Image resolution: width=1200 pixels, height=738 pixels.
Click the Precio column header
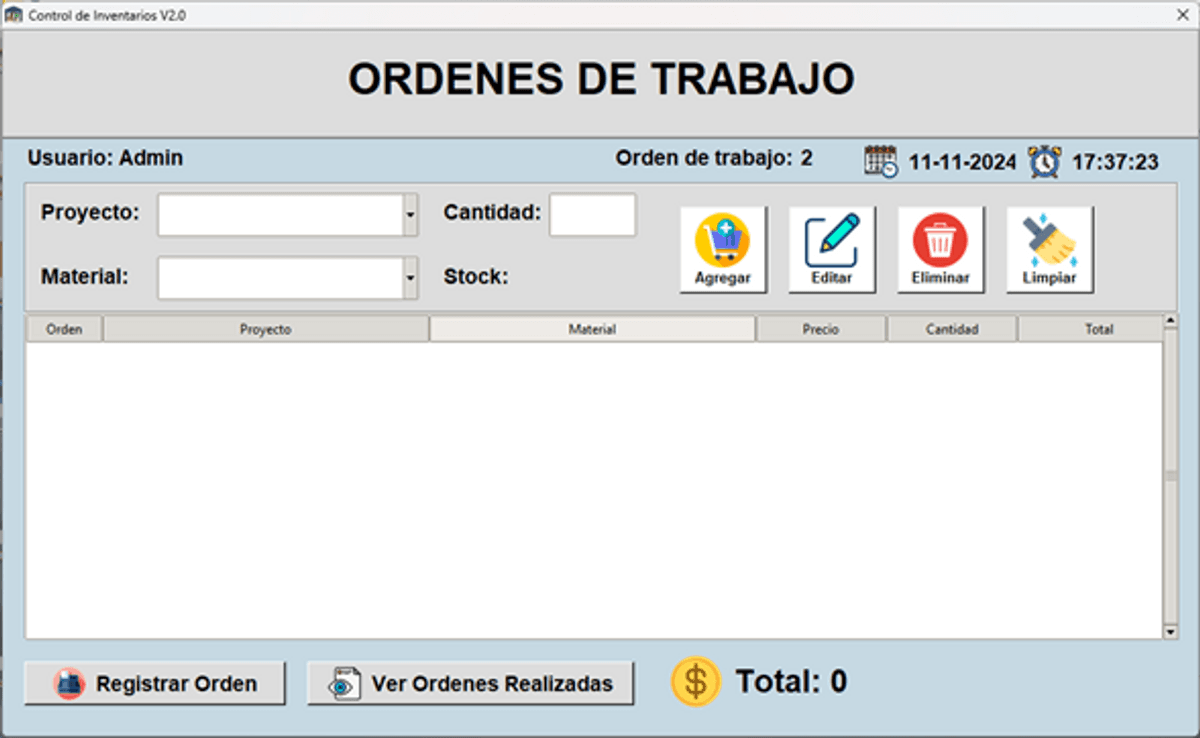coord(821,329)
